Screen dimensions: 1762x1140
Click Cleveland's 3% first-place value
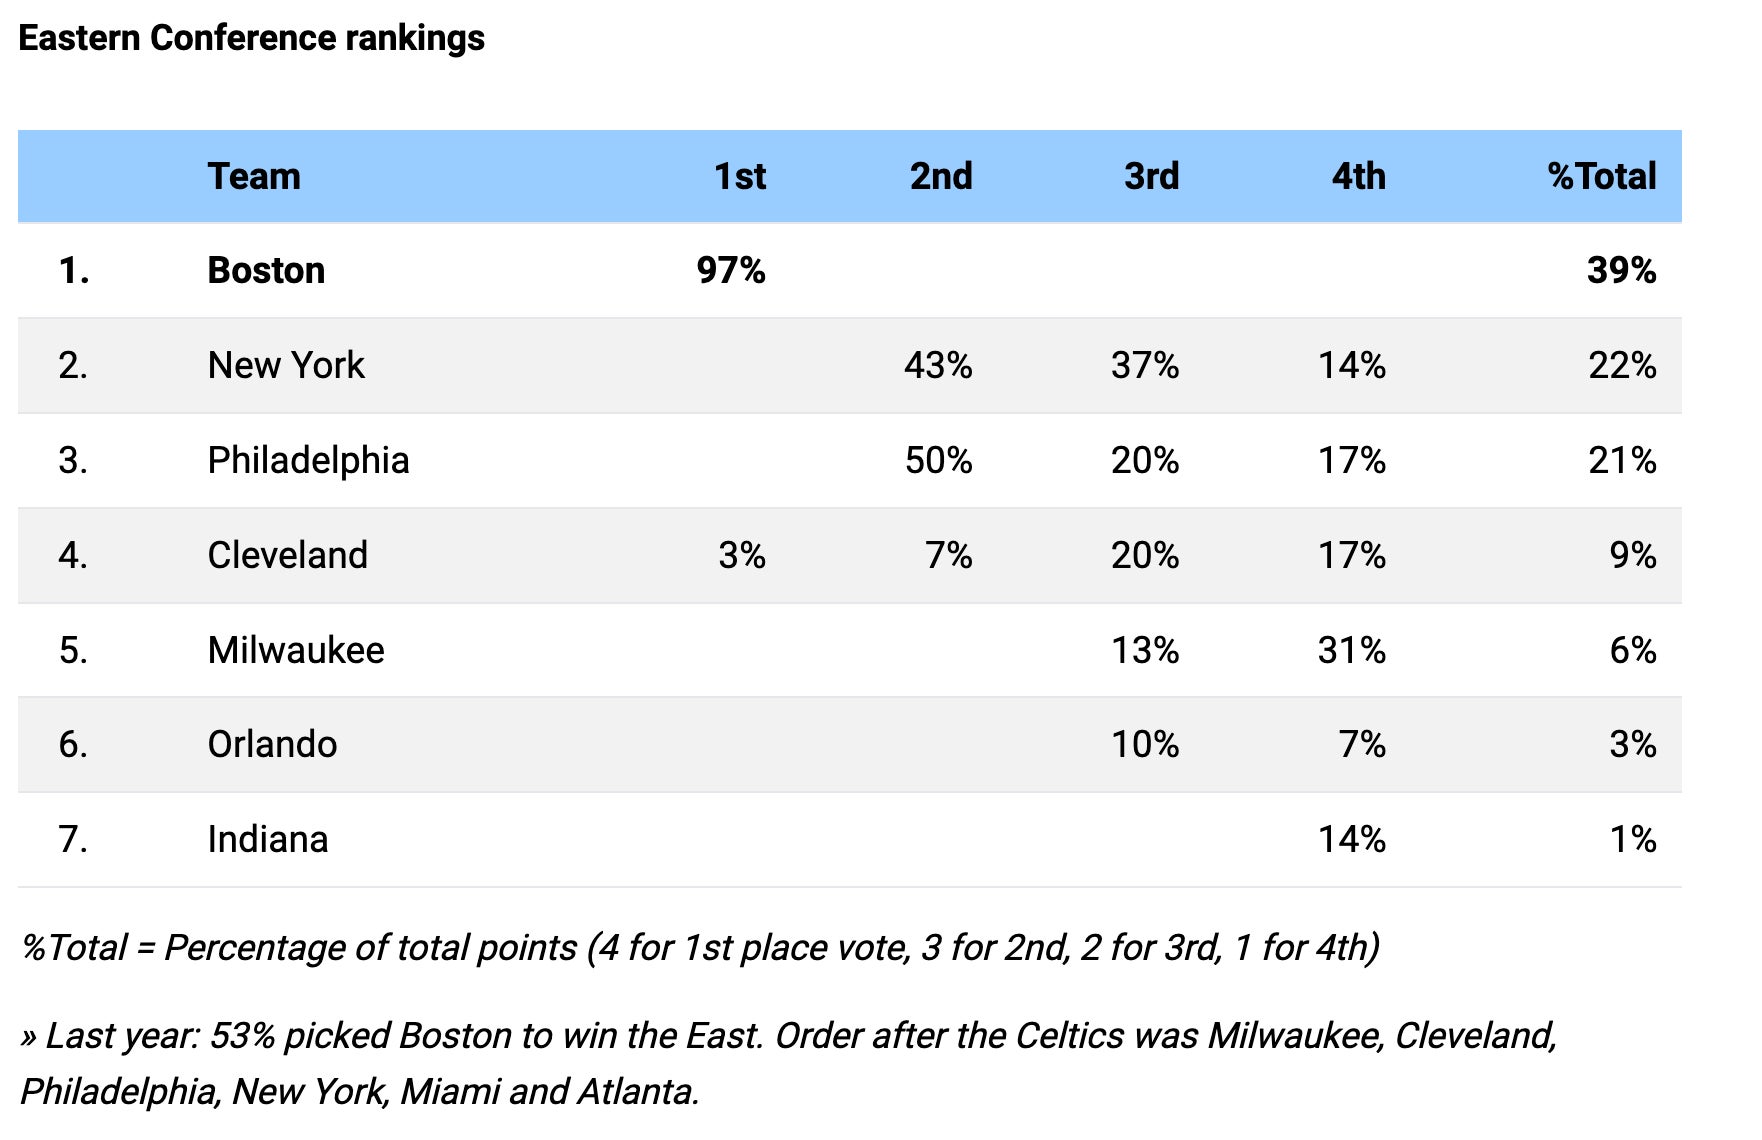tap(742, 555)
